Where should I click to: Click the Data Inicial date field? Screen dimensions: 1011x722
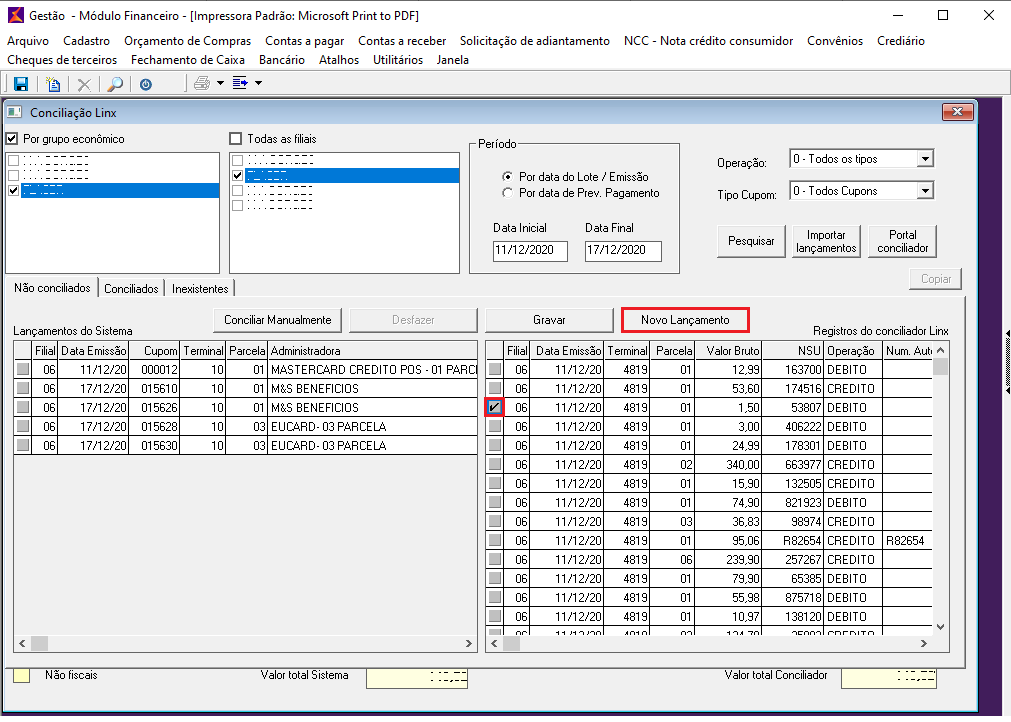(530, 251)
